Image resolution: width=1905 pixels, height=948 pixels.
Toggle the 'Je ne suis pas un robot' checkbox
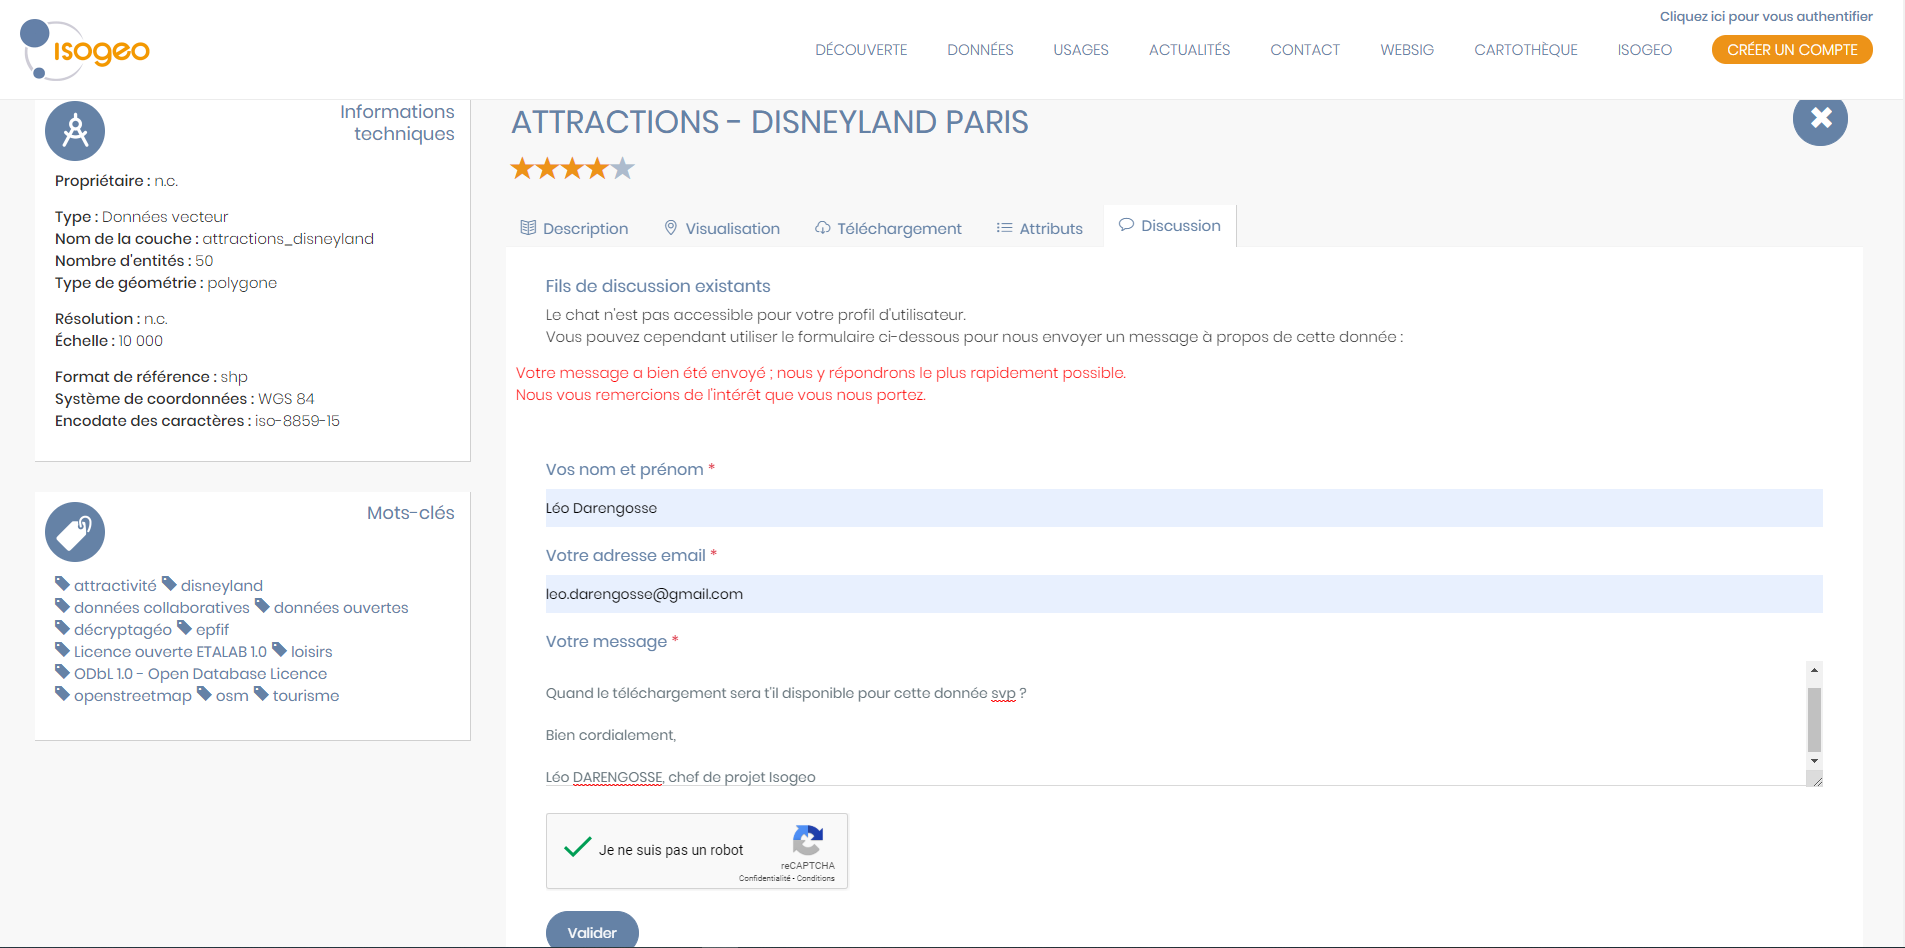coord(578,848)
